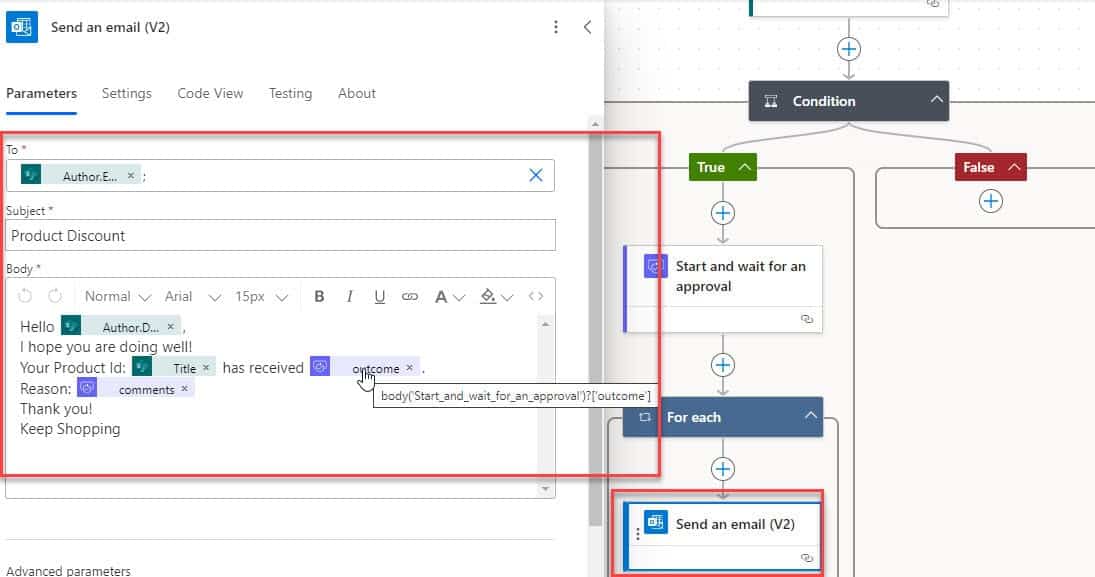Open the Arial font dropdown
The height and width of the screenshot is (577, 1095).
193,297
